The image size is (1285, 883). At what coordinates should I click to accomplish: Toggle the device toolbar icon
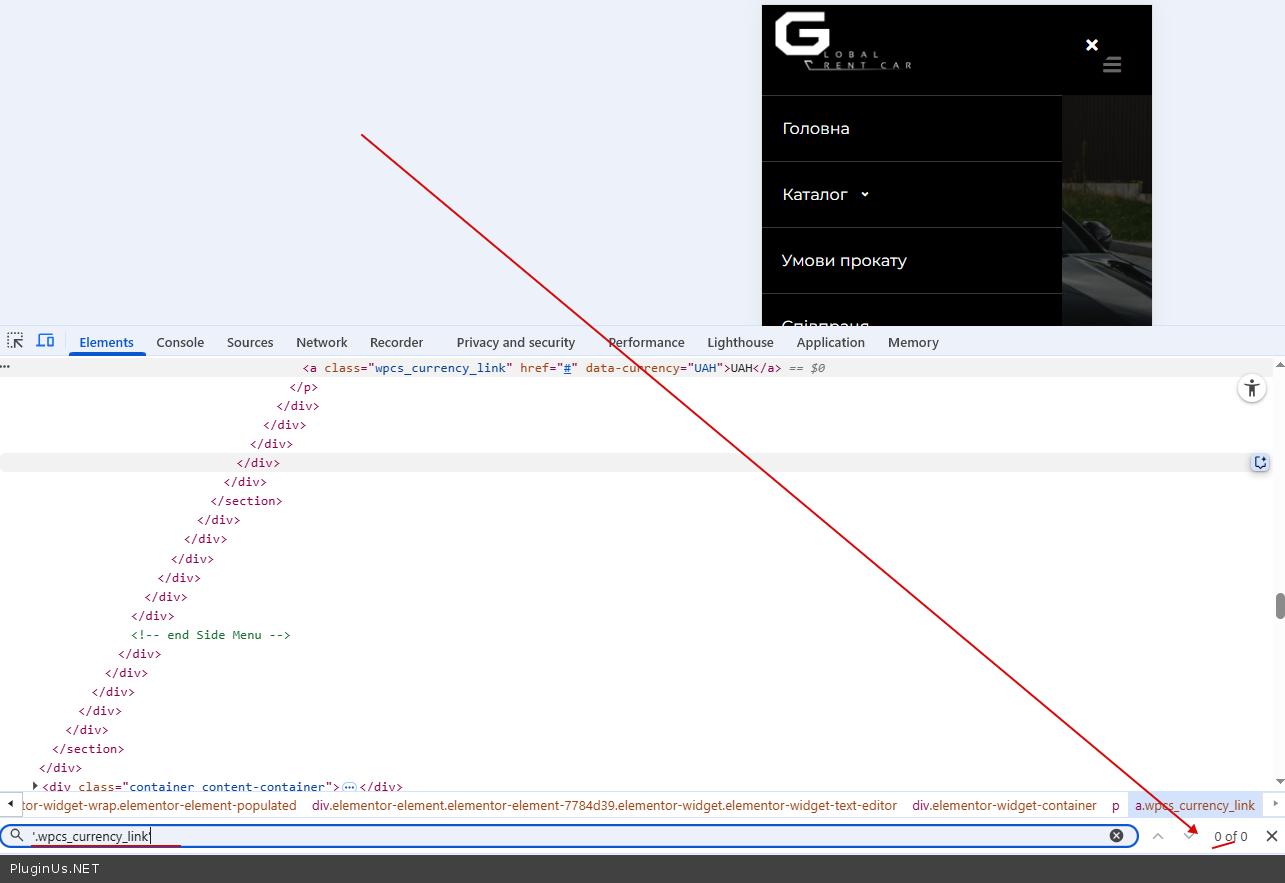(x=45, y=341)
